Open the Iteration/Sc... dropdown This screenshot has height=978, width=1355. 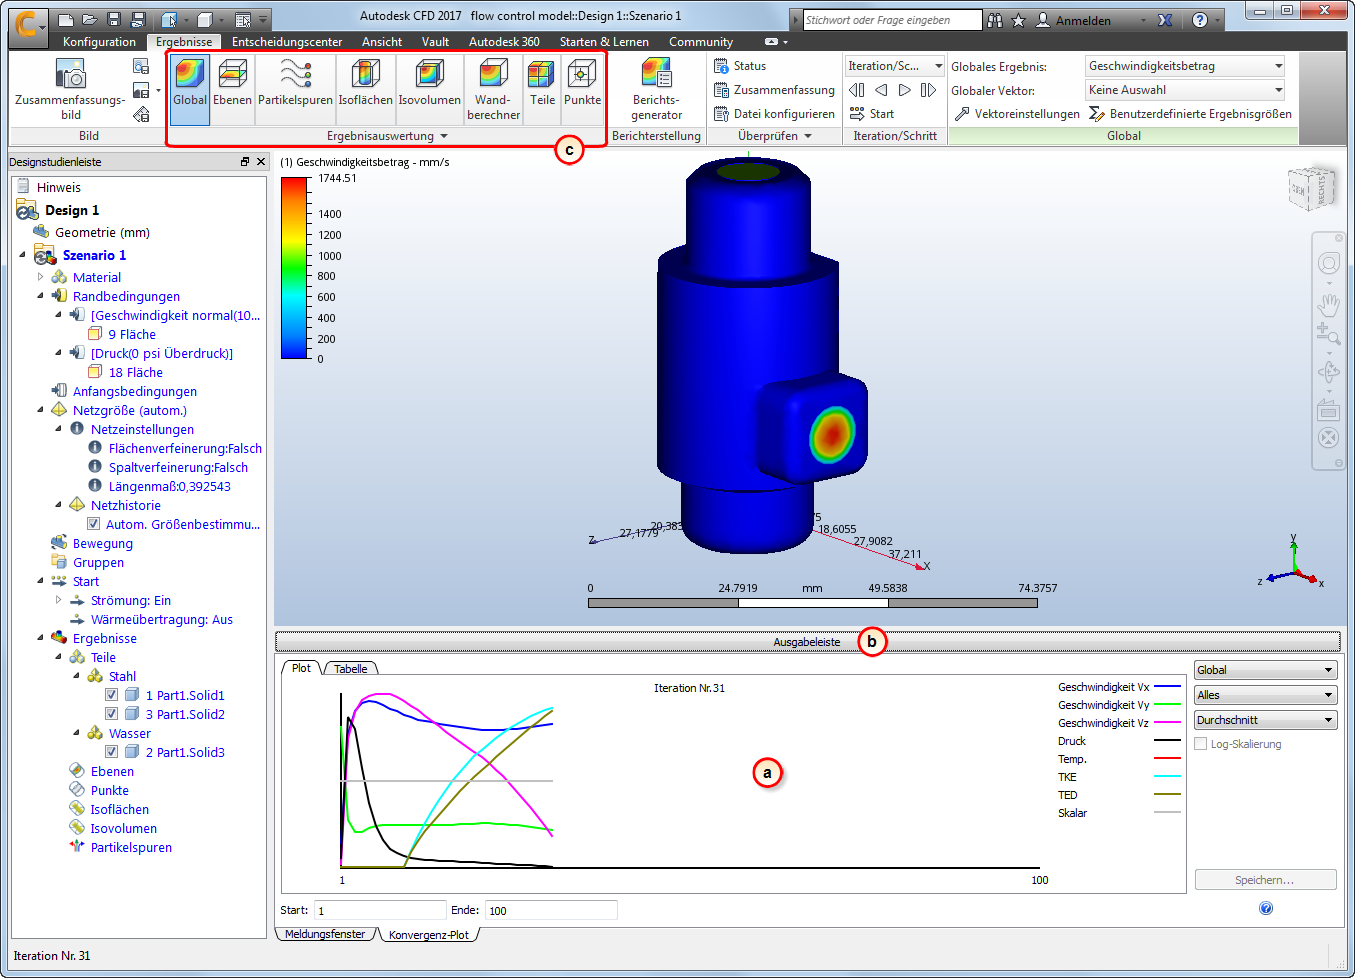895,66
